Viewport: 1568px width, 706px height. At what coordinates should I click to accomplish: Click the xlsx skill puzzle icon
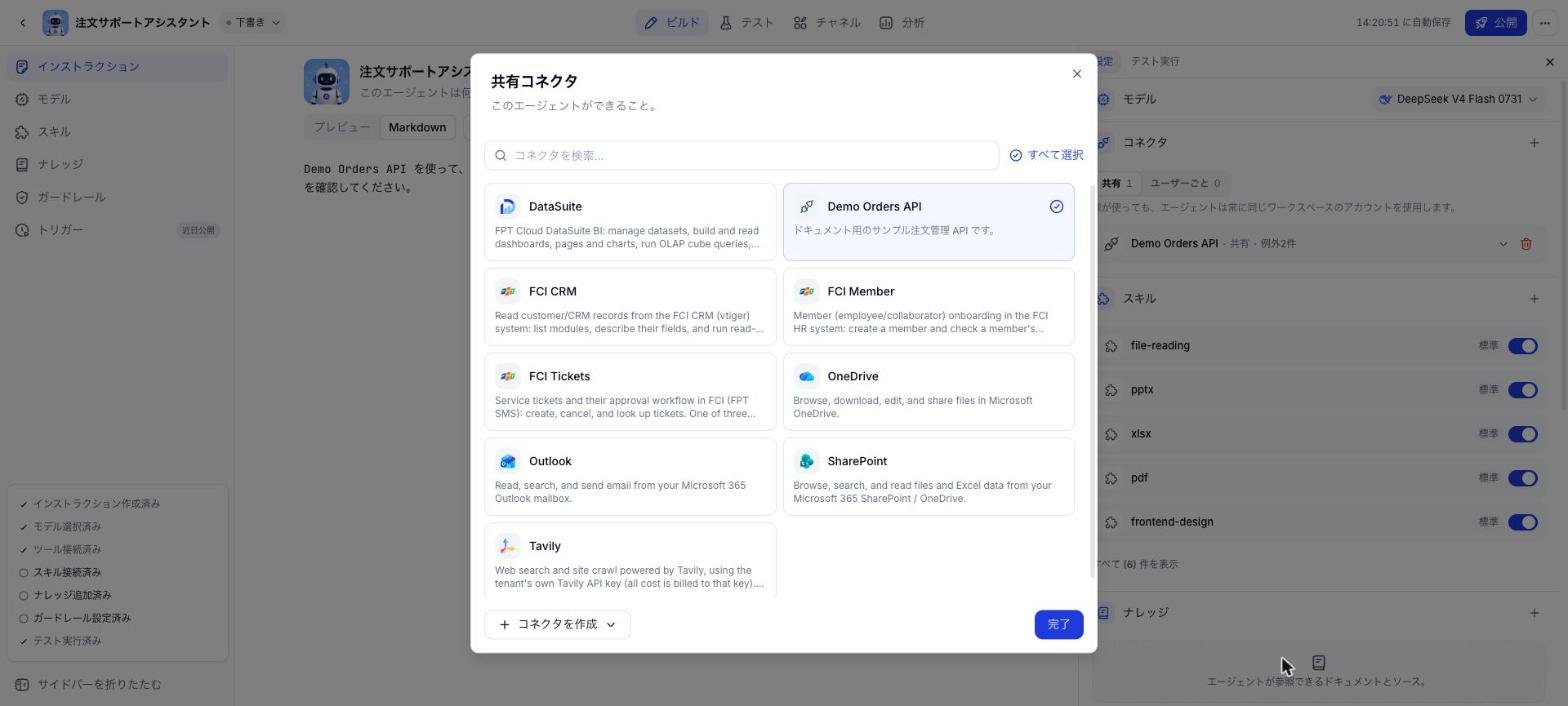pos(1111,434)
